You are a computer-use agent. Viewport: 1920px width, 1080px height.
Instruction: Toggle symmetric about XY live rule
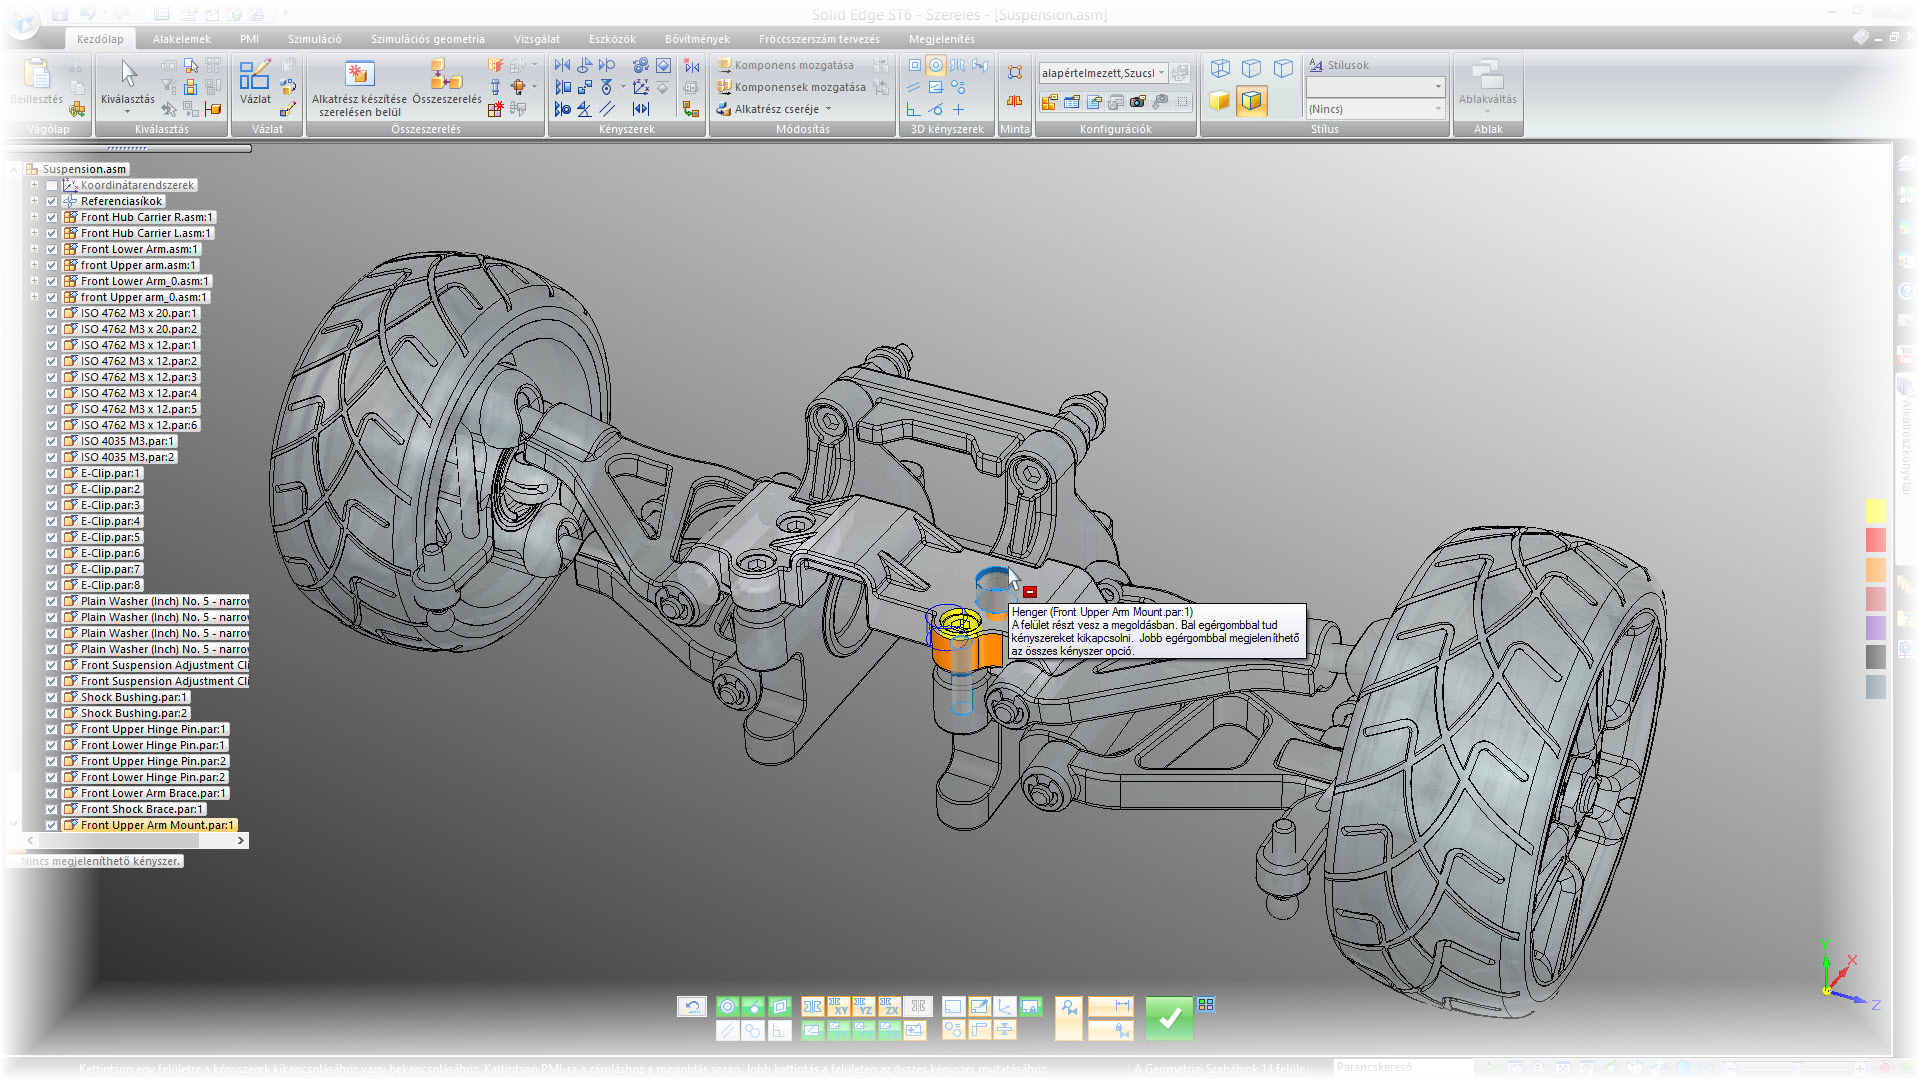tap(839, 1006)
